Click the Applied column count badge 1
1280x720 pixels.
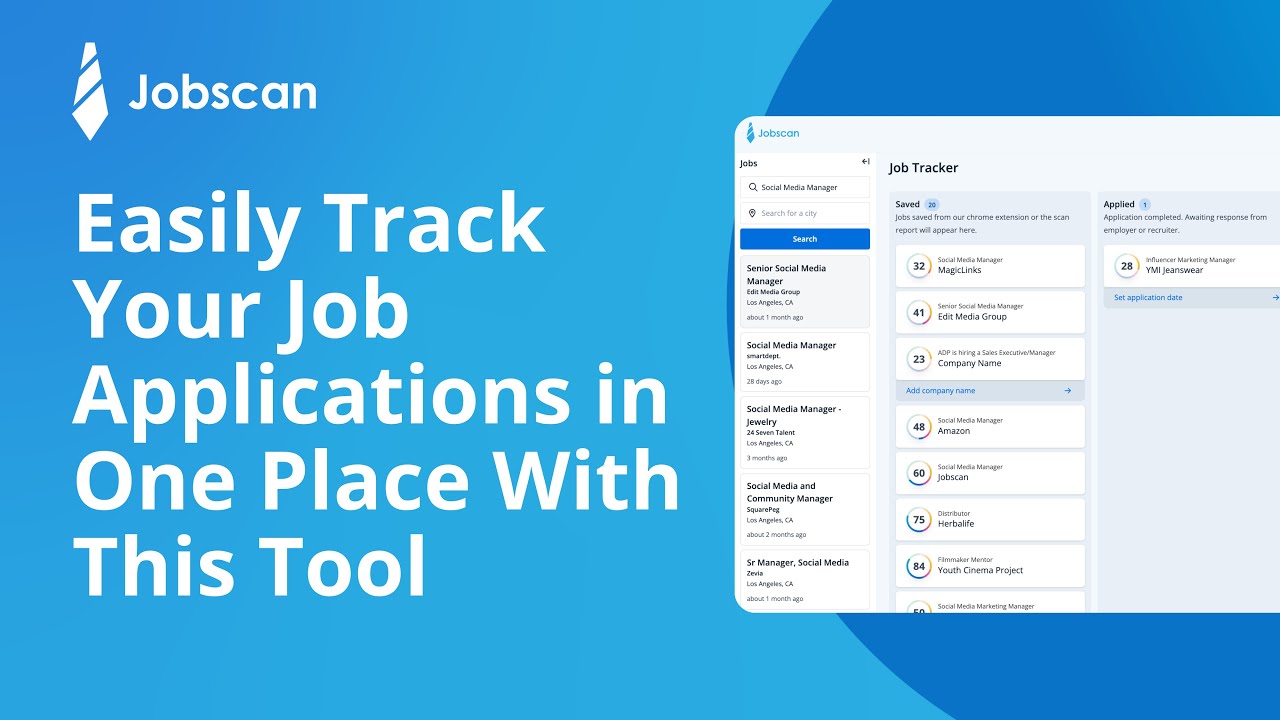pyautogui.click(x=1145, y=204)
